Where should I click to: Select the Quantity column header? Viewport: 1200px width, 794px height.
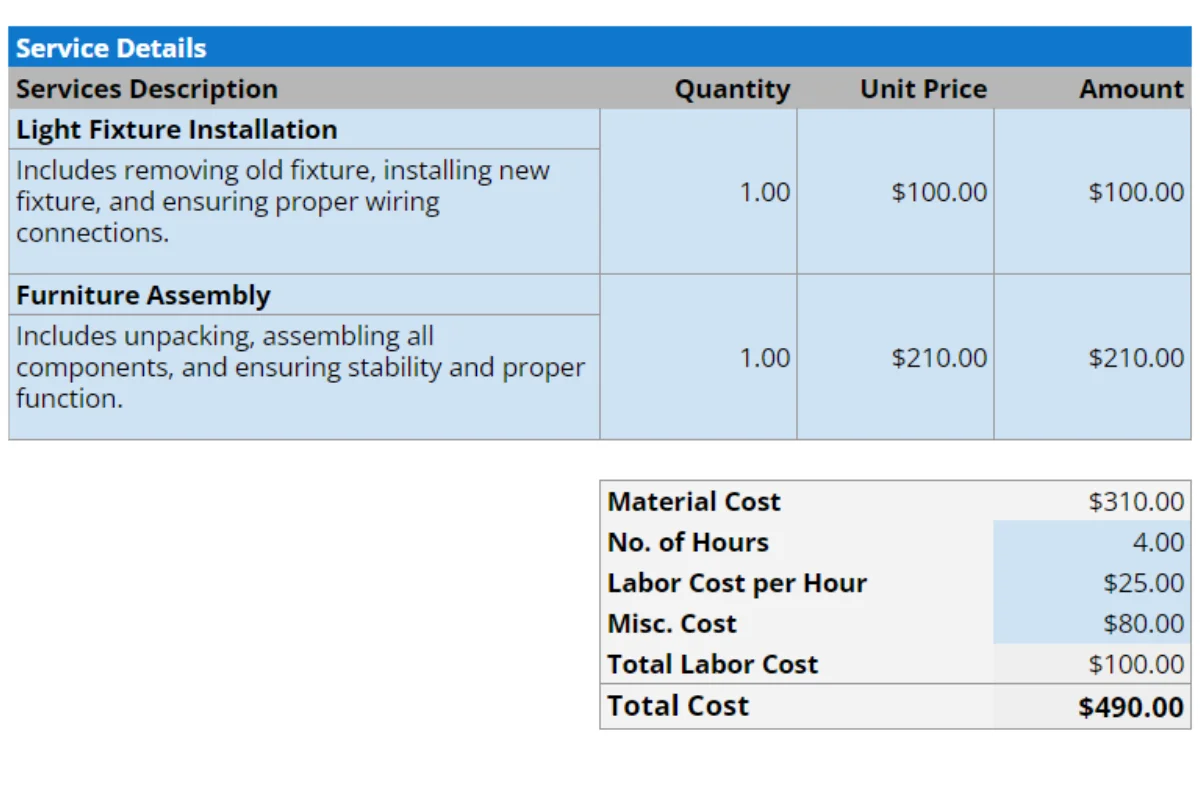[732, 89]
